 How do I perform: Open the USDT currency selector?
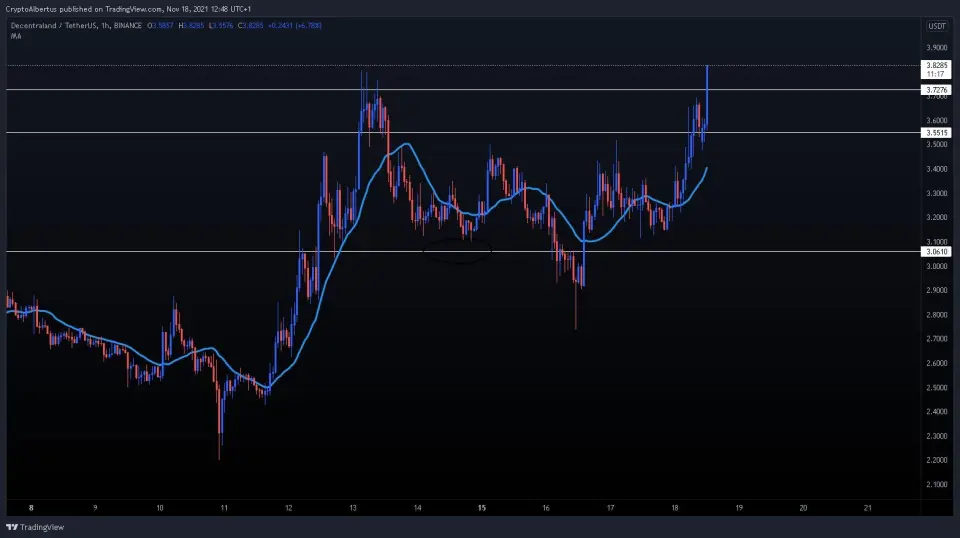tap(937, 27)
